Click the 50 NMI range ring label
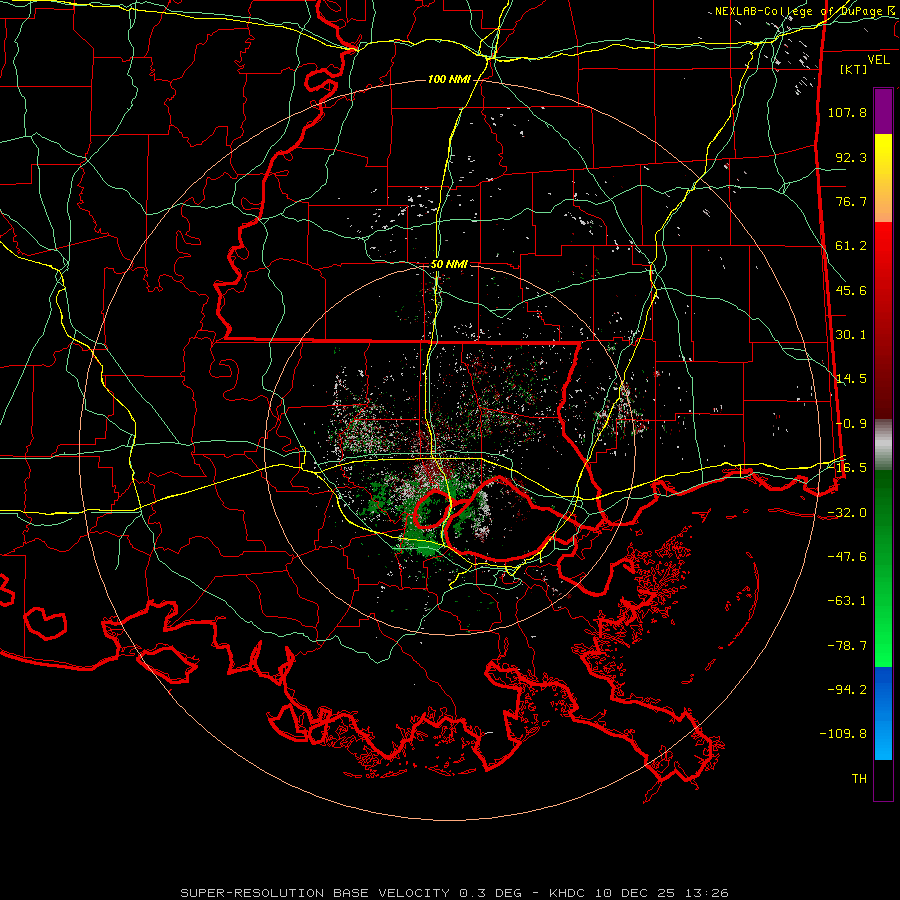900x900 pixels. pyautogui.click(x=449, y=265)
